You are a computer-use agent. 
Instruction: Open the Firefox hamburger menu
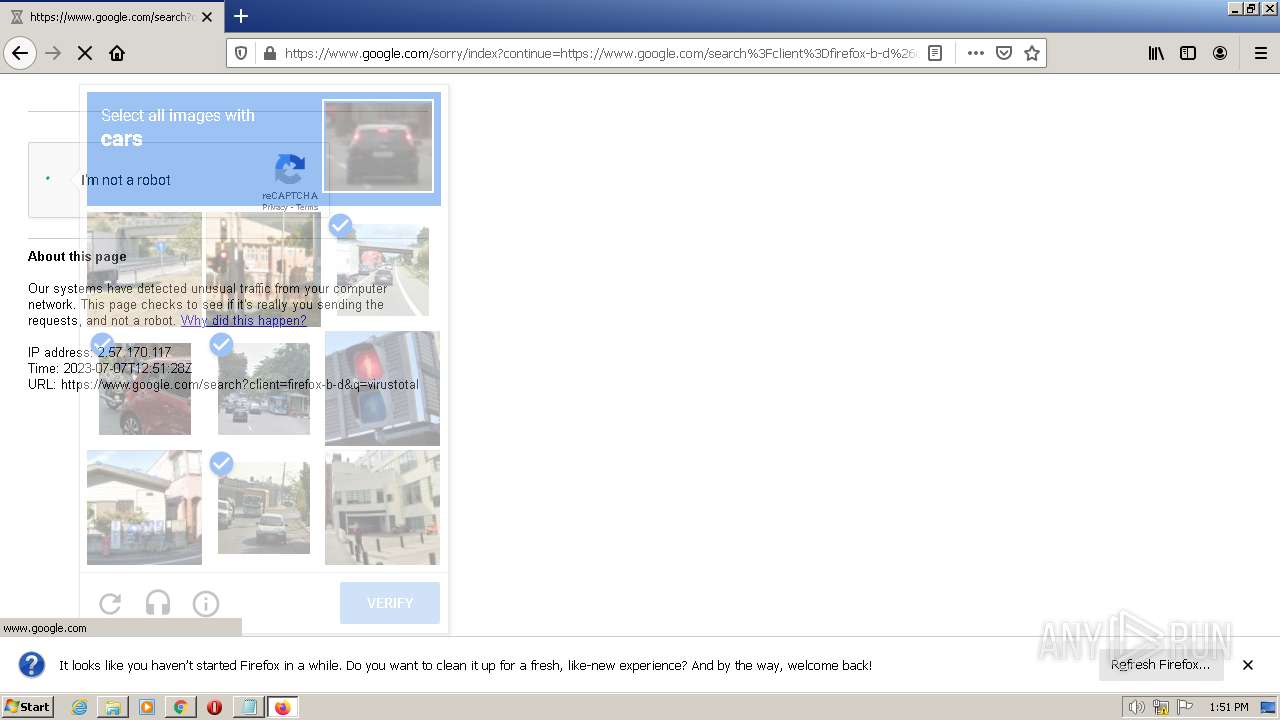(1261, 53)
